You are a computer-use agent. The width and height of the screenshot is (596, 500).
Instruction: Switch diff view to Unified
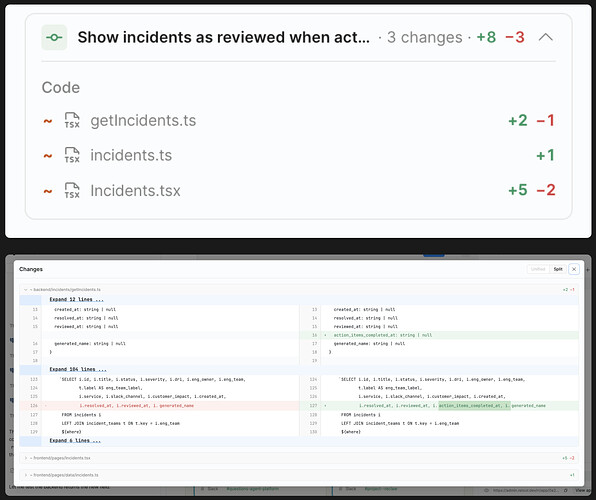pos(538,269)
